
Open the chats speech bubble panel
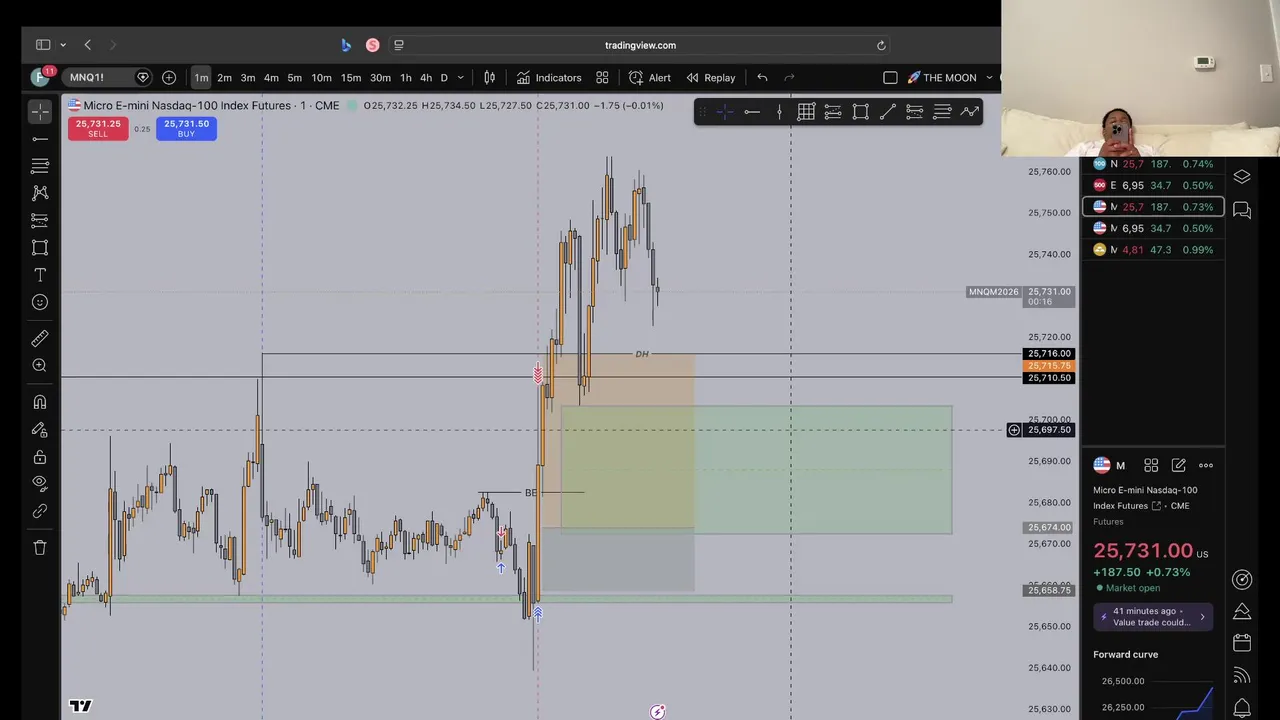point(1242,210)
